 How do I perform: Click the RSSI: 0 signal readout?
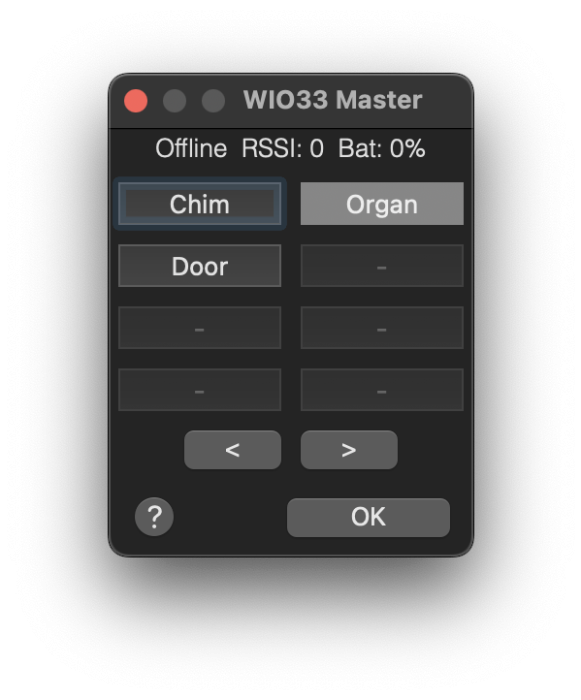point(282,148)
